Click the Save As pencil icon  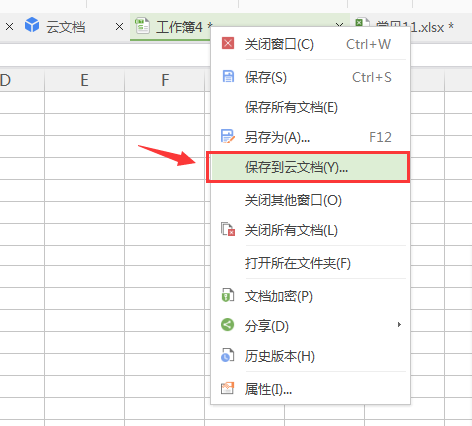coord(228,136)
